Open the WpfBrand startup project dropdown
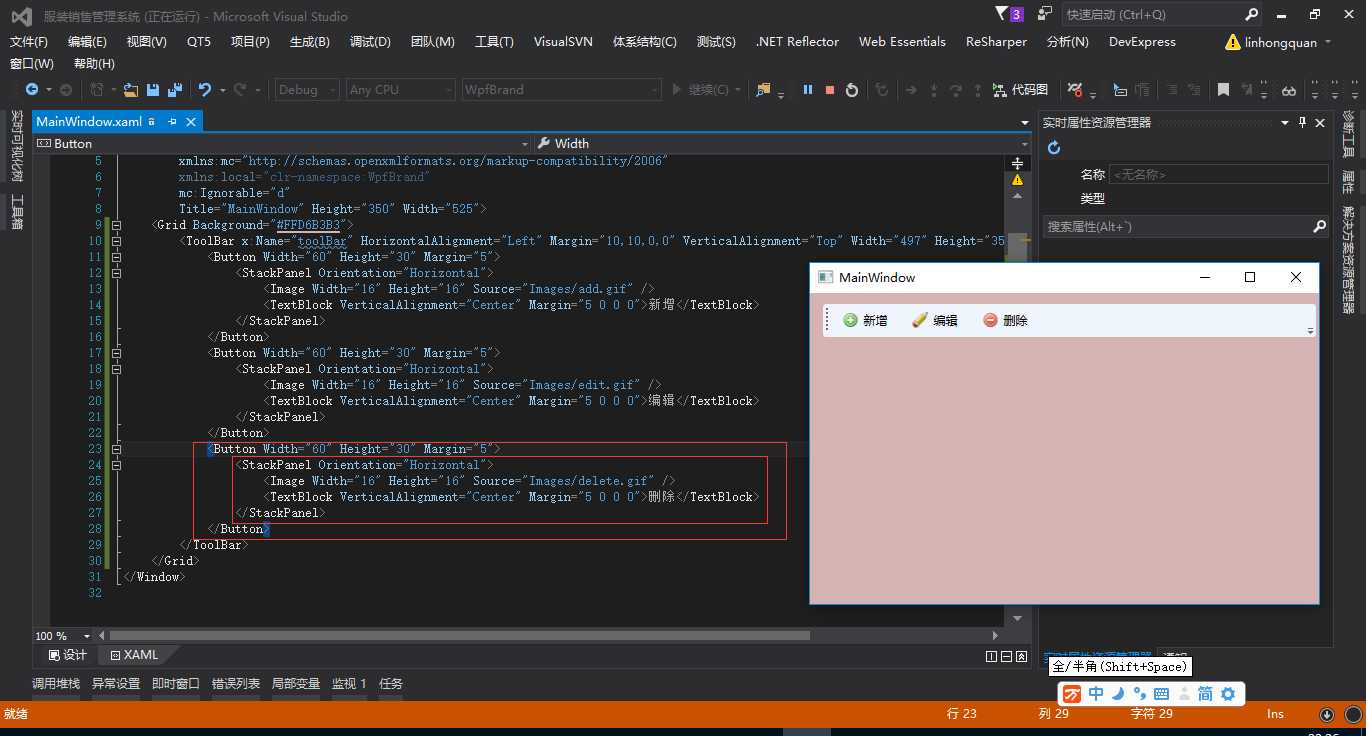The width and height of the screenshot is (1366, 736). pos(561,90)
